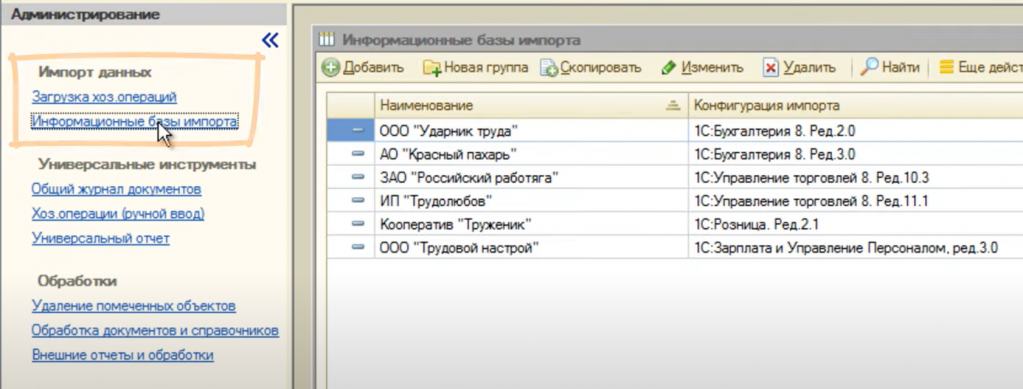Select row ИП "Трудолюбов"
The width and height of the screenshot is (1023, 389).
(675, 201)
